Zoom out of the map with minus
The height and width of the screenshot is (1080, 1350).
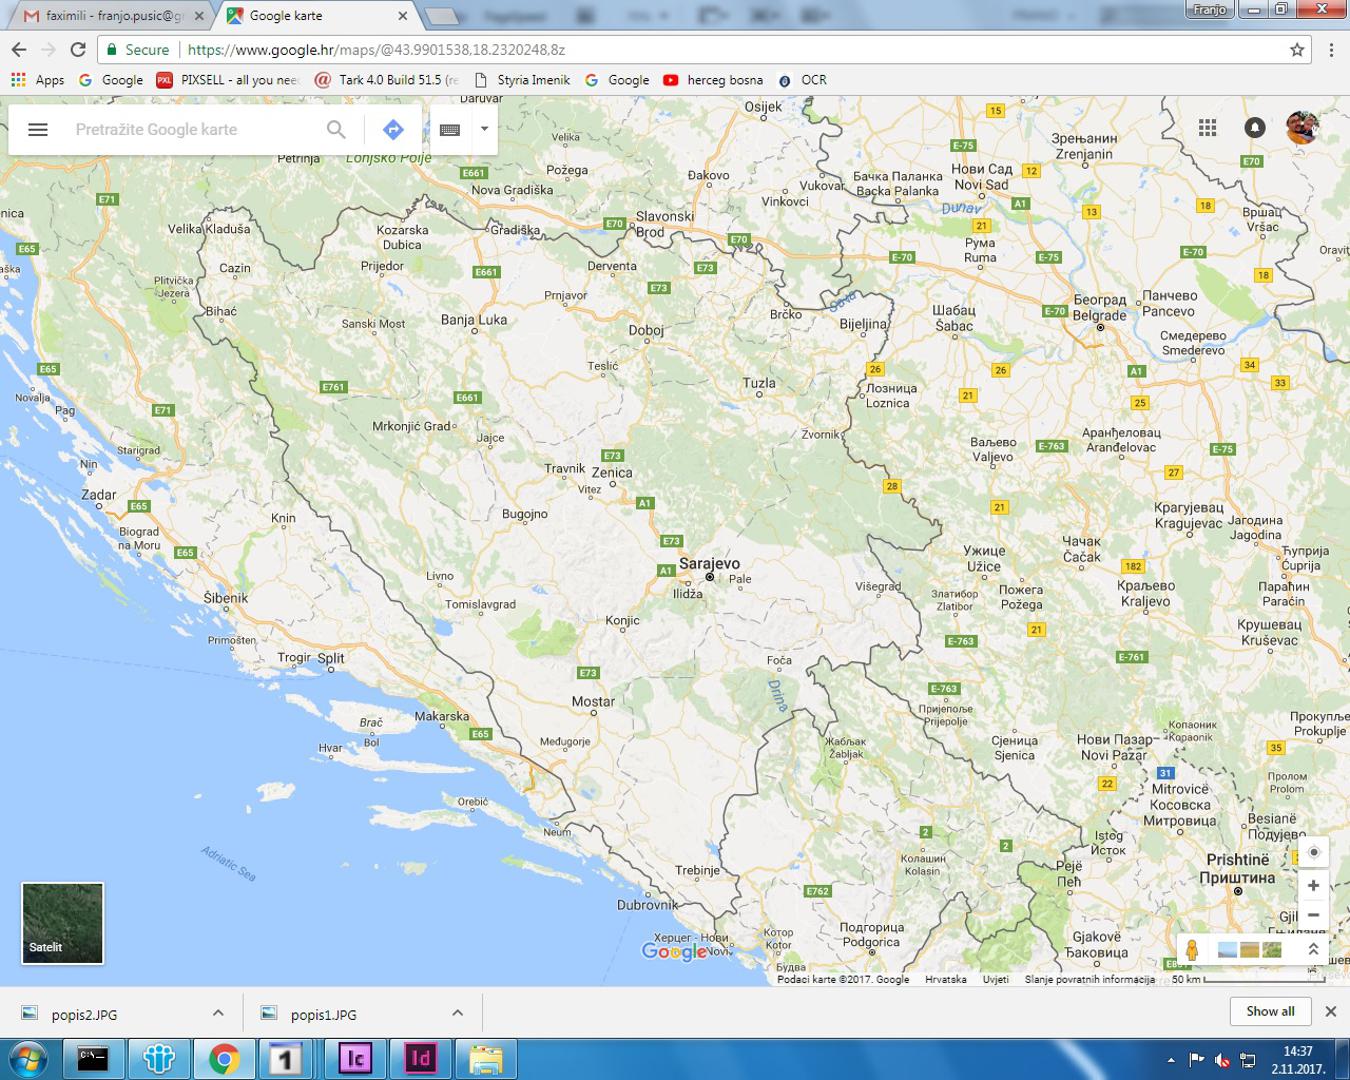pos(1313,915)
